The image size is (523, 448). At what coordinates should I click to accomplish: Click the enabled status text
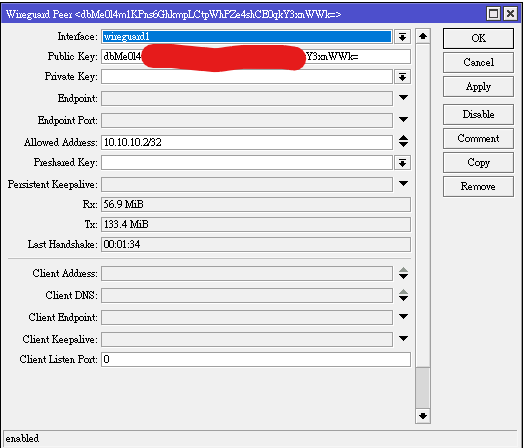pos(22,438)
